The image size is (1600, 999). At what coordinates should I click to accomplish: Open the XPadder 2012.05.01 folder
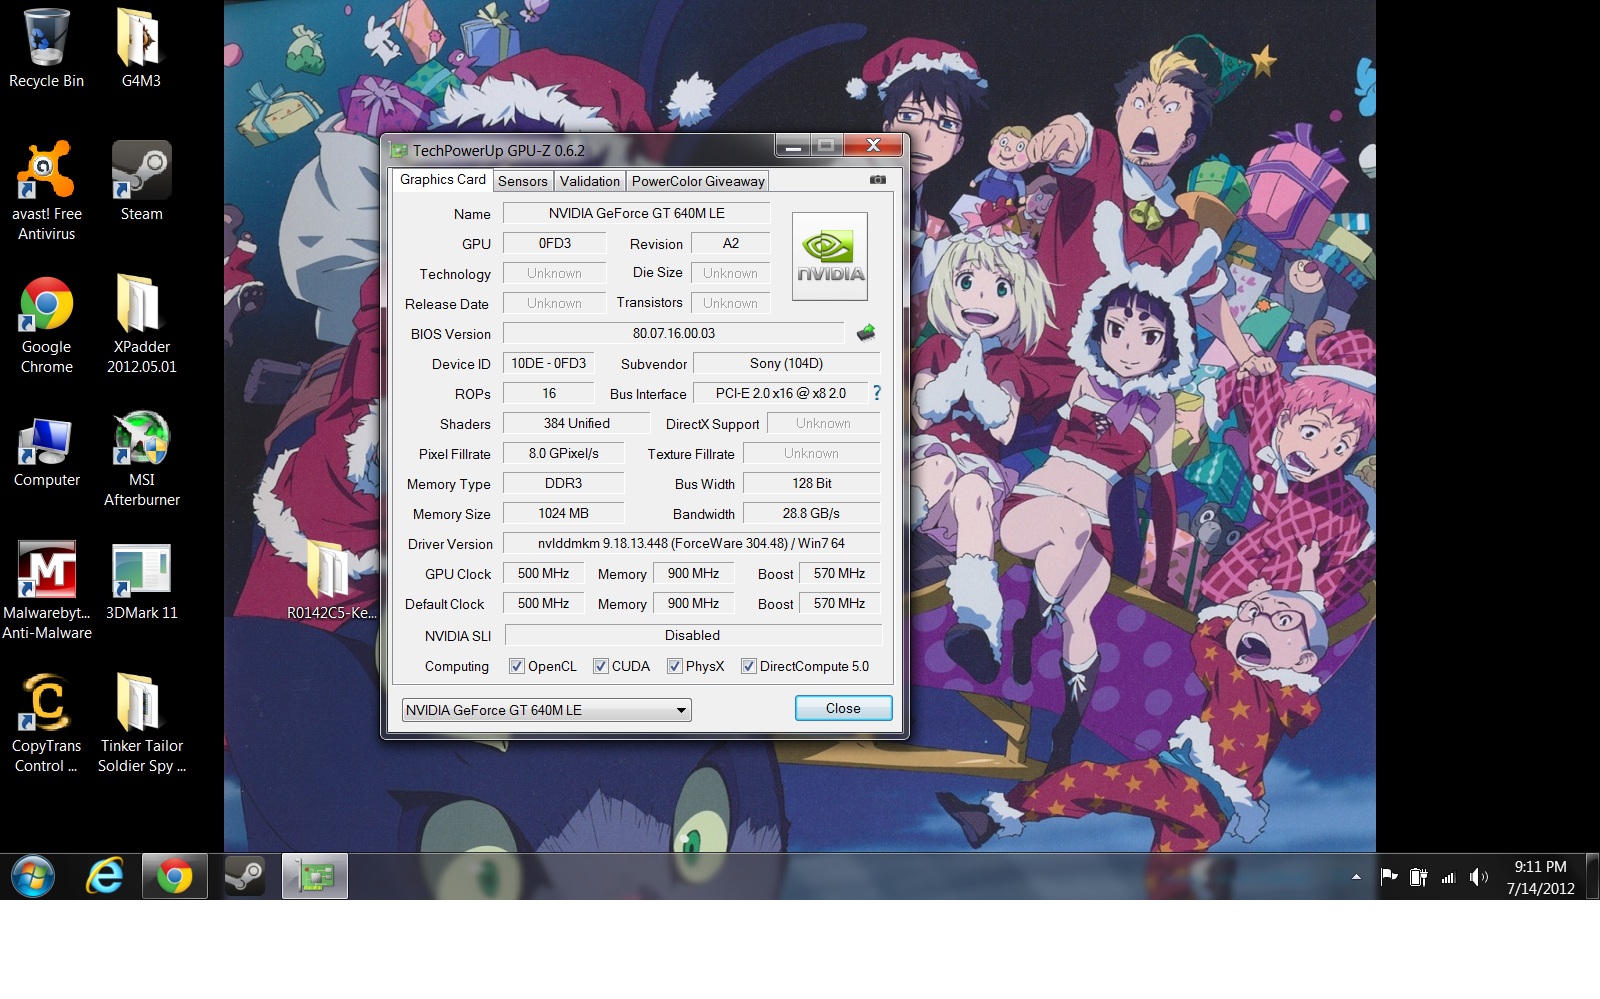click(141, 324)
